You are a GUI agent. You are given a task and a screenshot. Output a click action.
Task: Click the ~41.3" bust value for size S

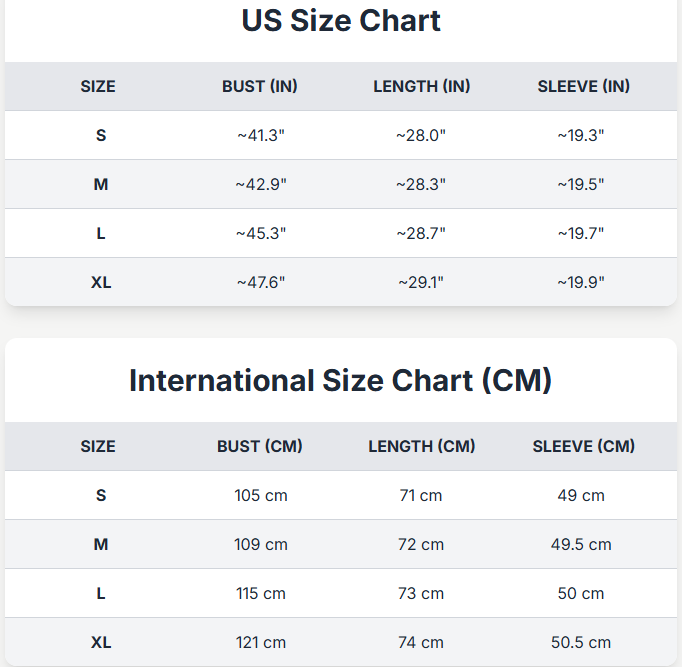tap(261, 135)
